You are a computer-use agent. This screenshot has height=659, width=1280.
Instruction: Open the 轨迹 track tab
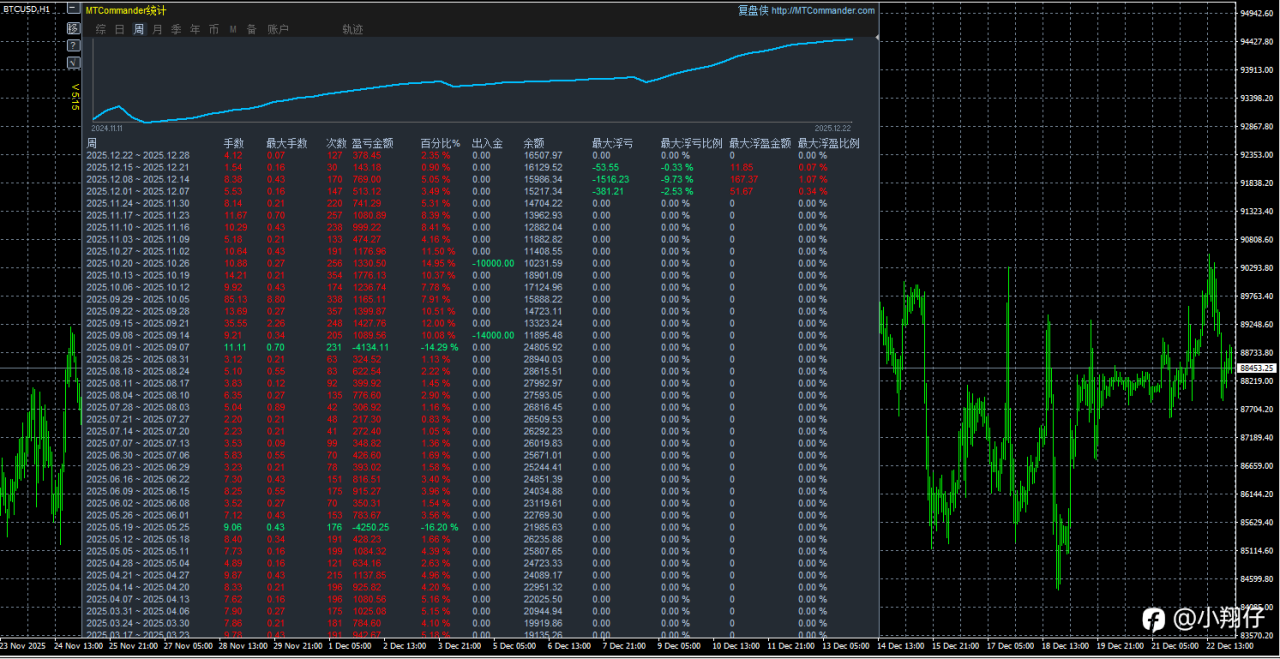(352, 30)
